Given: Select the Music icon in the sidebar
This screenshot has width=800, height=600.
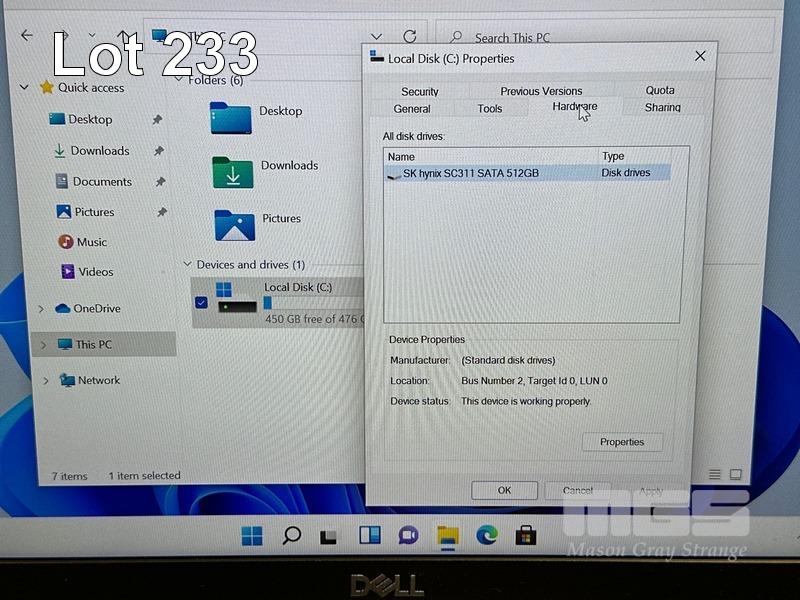Looking at the screenshot, I should coord(66,241).
